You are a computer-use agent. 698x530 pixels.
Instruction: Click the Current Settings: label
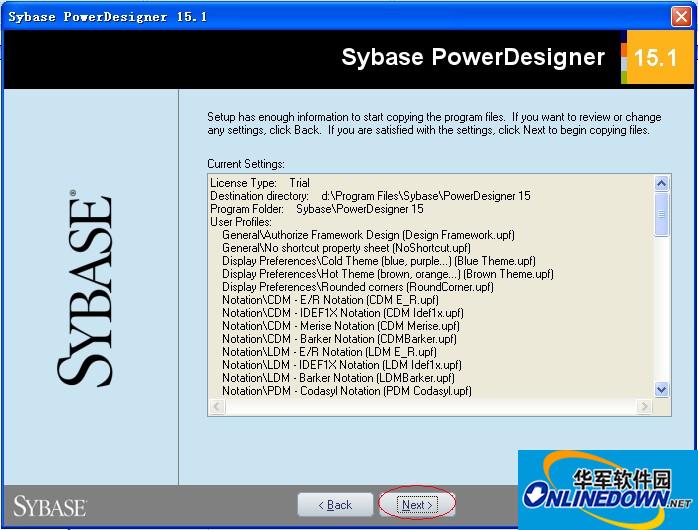point(246,164)
